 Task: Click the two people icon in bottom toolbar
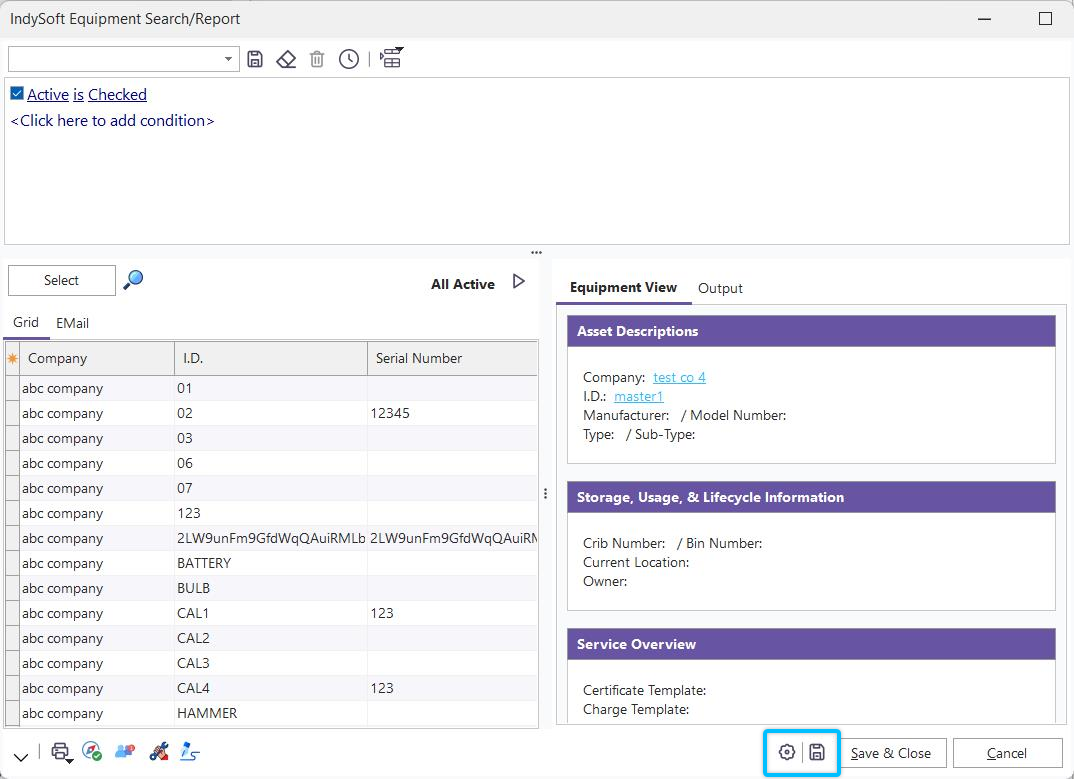pyautogui.click(x=125, y=752)
